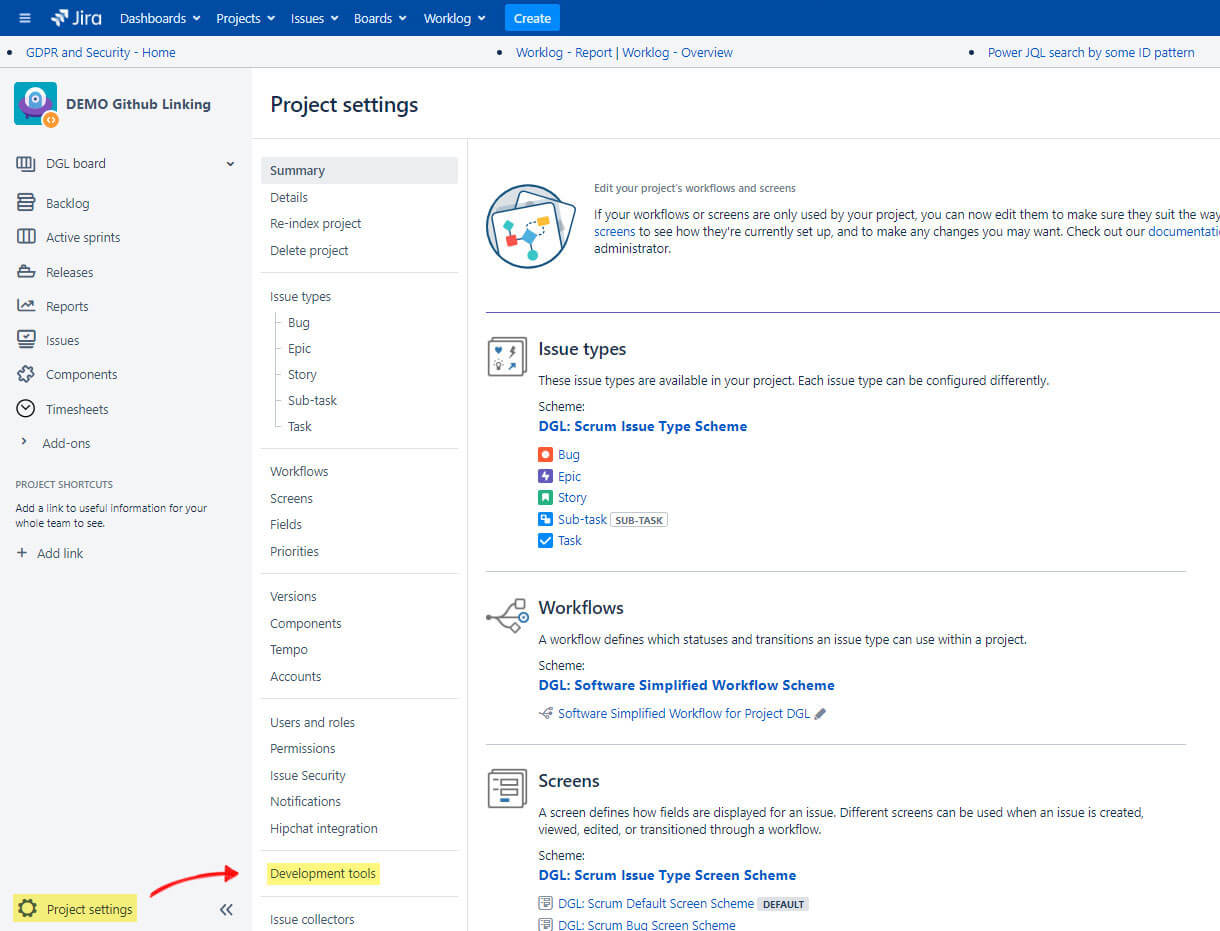Screen dimensions: 1220x931
Task: Collapse the sidebar with double chevron
Action: click(226, 909)
